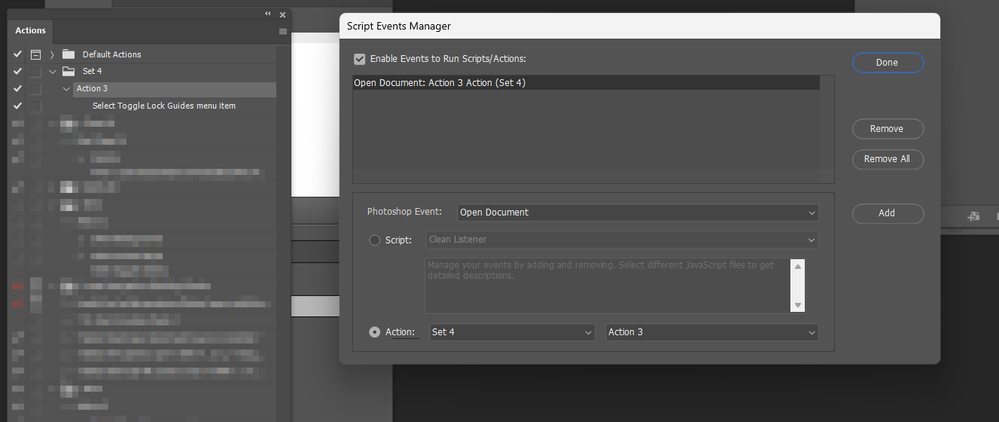Select the Open Document event entry in list
Image resolution: width=999 pixels, height=422 pixels.
click(x=585, y=83)
